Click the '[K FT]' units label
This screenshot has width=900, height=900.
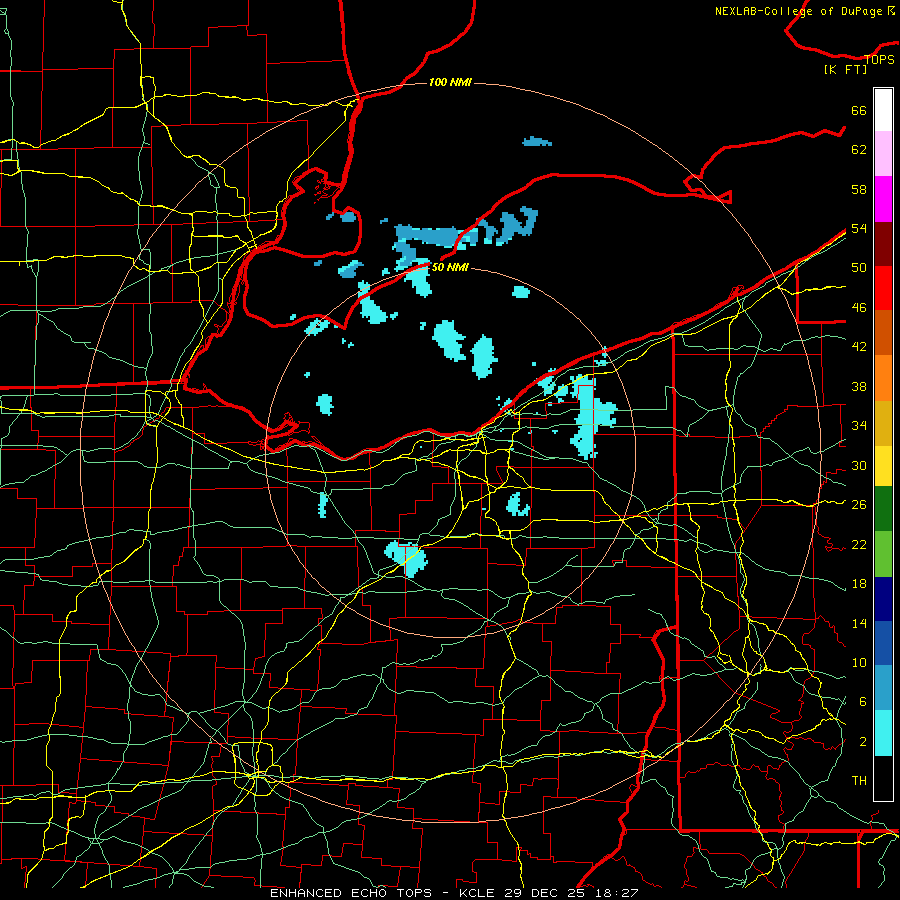pyautogui.click(x=846, y=69)
